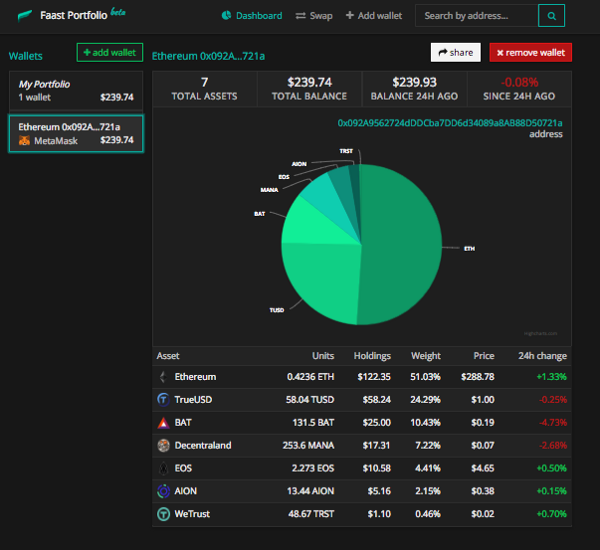Click the ETH chart label
Screen dimensions: 600x550
(470, 249)
